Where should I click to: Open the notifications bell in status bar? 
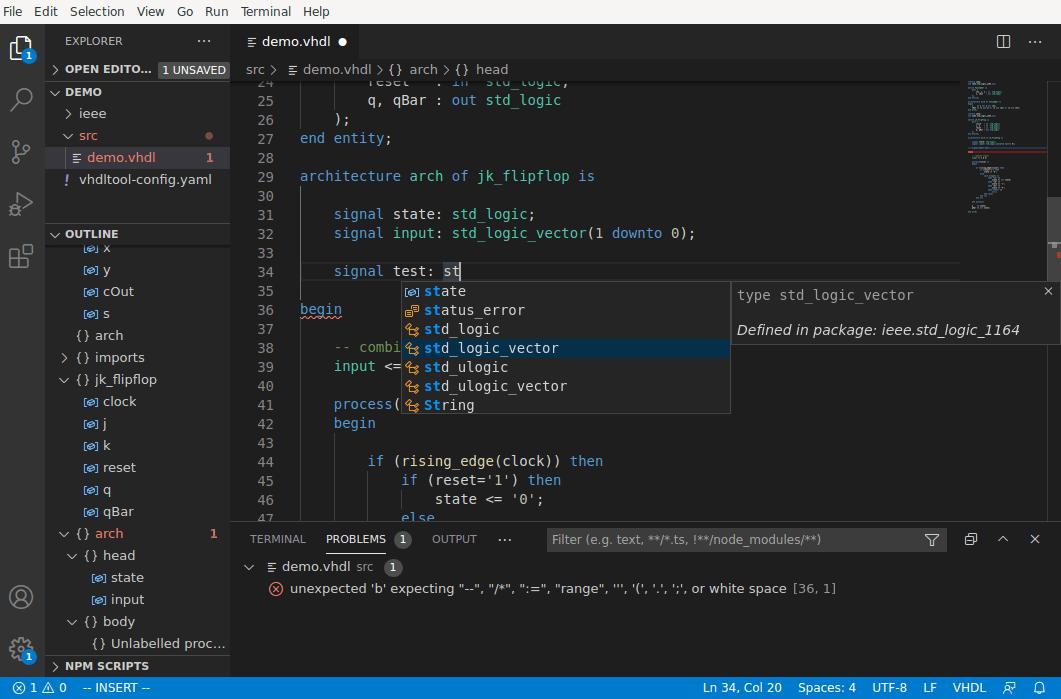click(x=1039, y=688)
